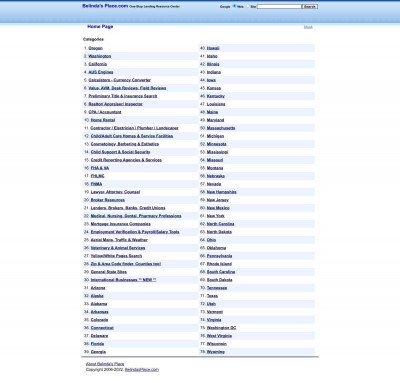
Task: Open Calculators - Currency Converter link
Action: (120, 80)
